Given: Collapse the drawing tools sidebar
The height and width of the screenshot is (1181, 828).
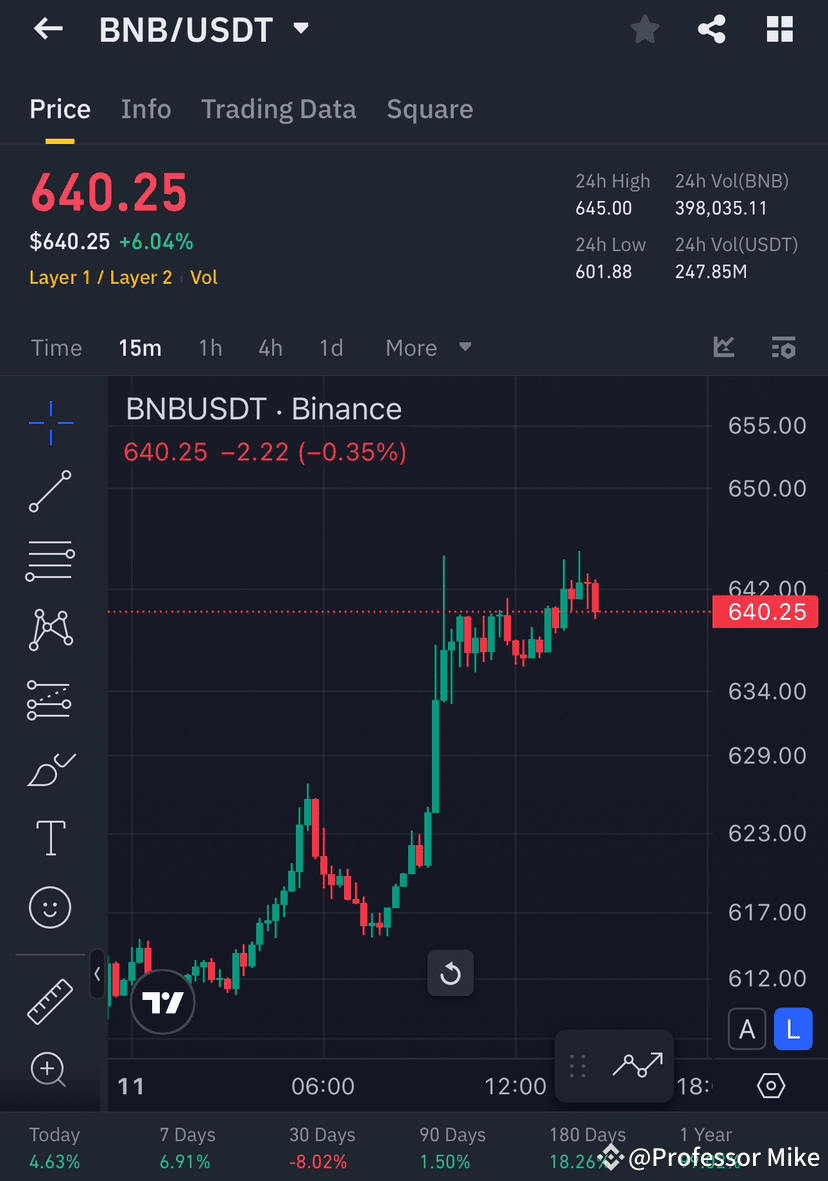Looking at the screenshot, I should (96, 974).
